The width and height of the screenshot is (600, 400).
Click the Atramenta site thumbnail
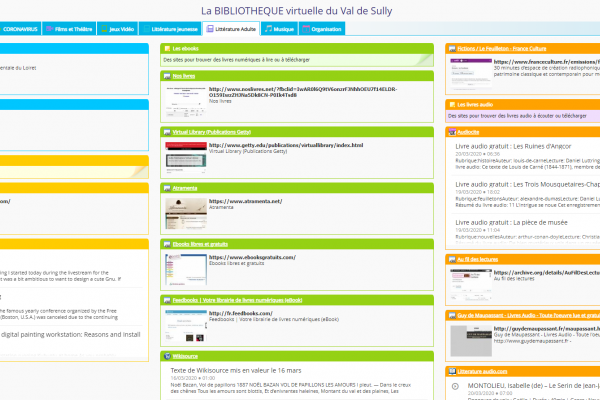[186, 214]
